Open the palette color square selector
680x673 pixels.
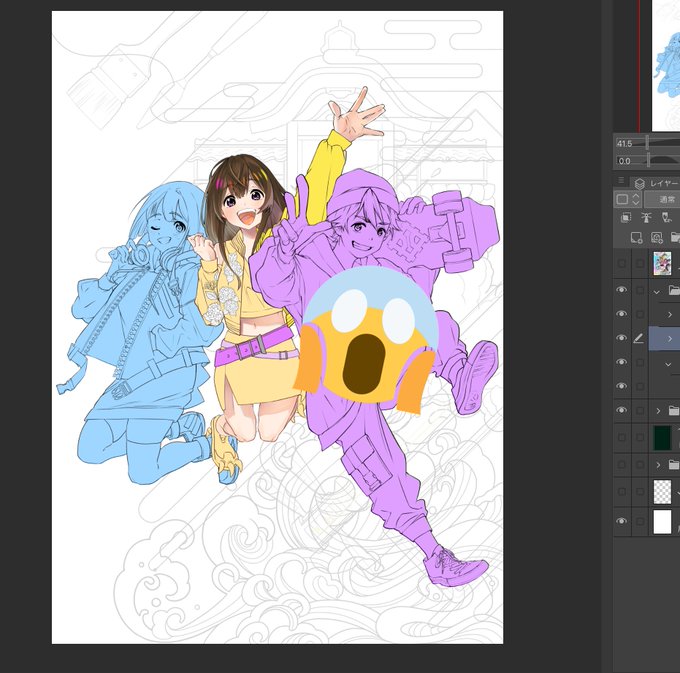click(x=622, y=199)
